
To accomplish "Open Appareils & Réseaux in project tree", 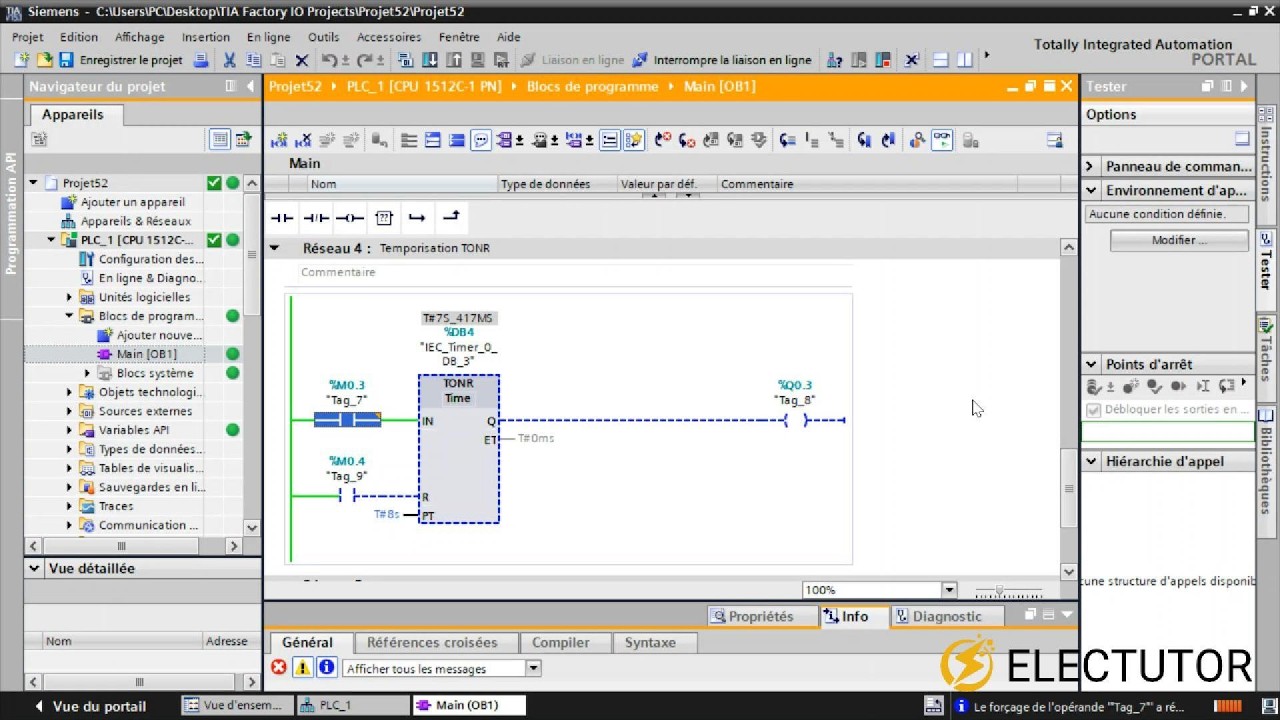I will (x=135, y=221).
